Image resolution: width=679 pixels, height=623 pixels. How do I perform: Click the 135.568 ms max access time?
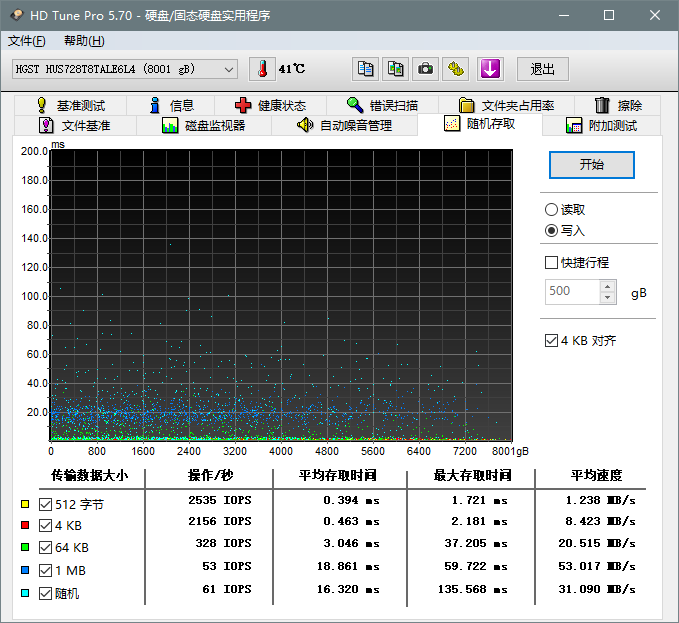[x=472, y=590]
